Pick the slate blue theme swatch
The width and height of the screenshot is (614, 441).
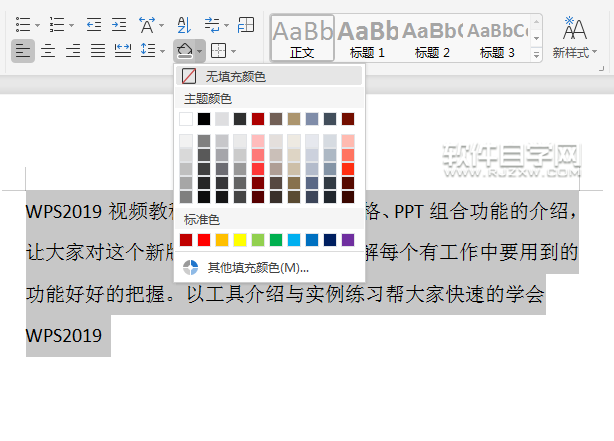coord(312,119)
